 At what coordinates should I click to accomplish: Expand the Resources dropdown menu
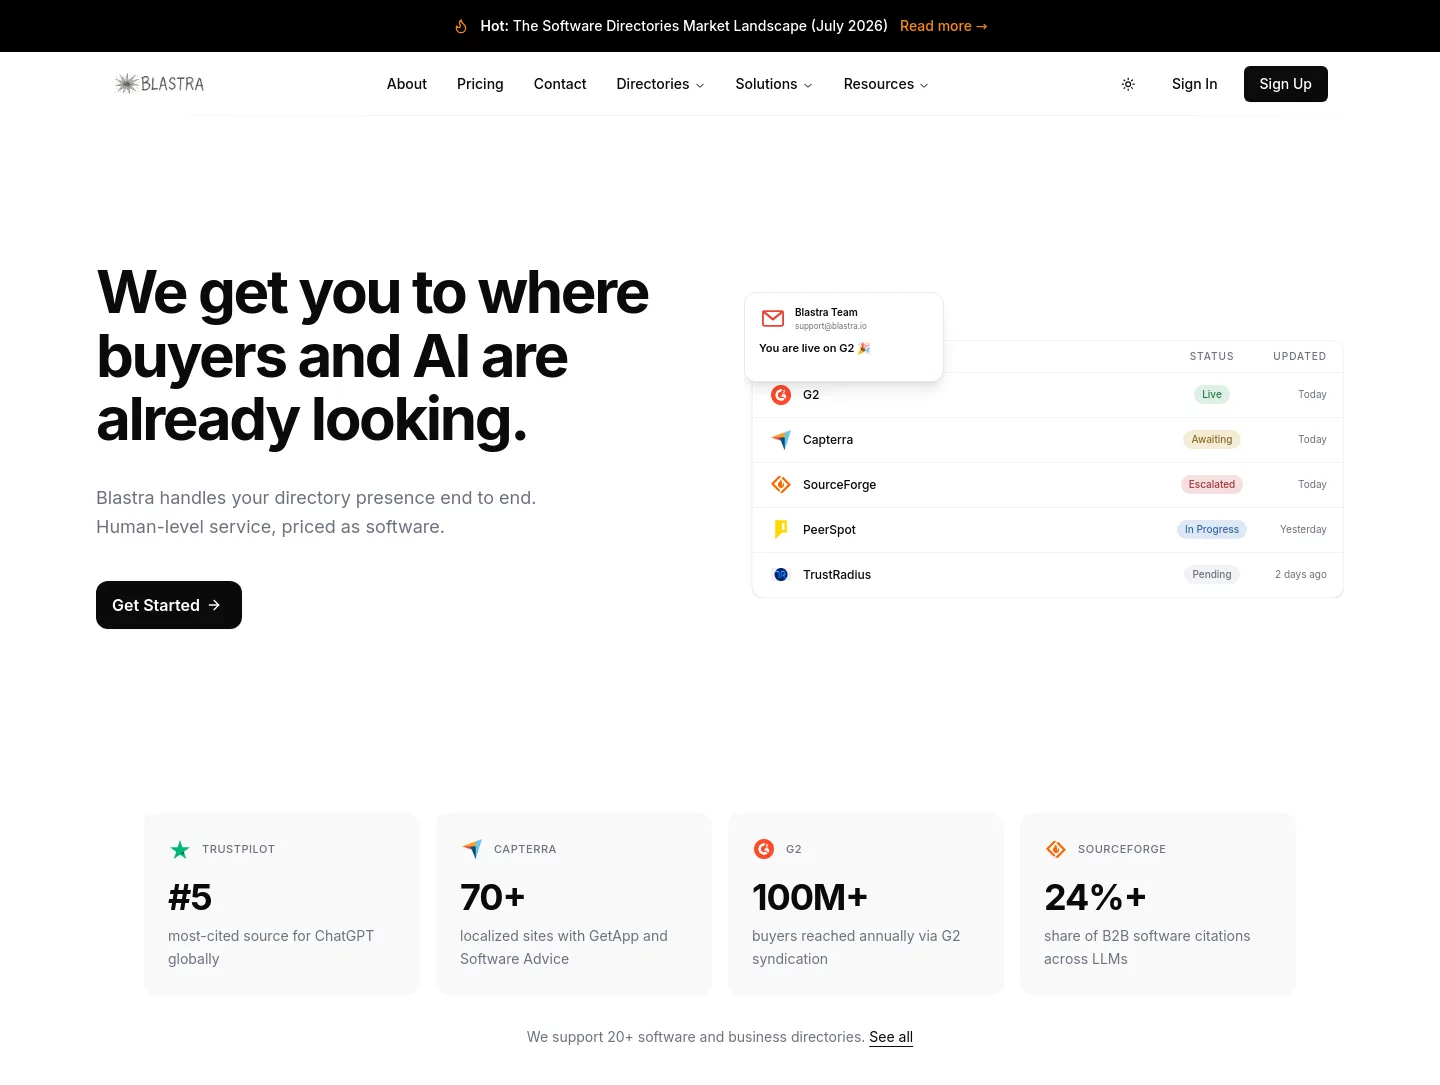[886, 84]
